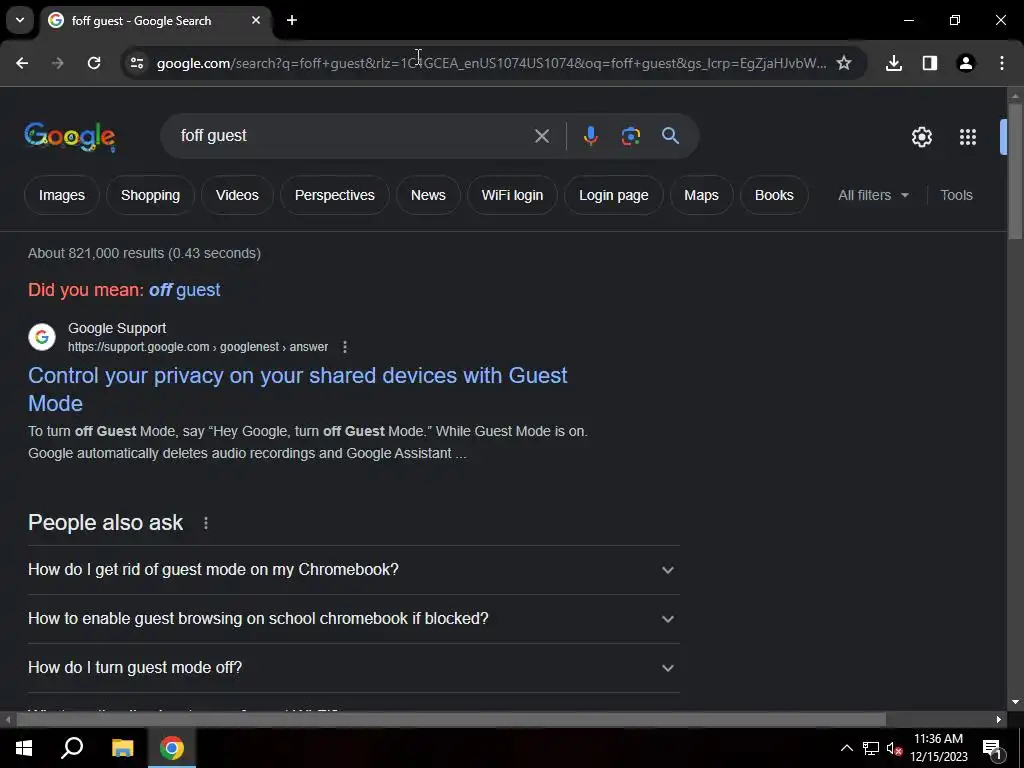Open new tab with plus button
This screenshot has width=1024, height=768.
pos(292,20)
